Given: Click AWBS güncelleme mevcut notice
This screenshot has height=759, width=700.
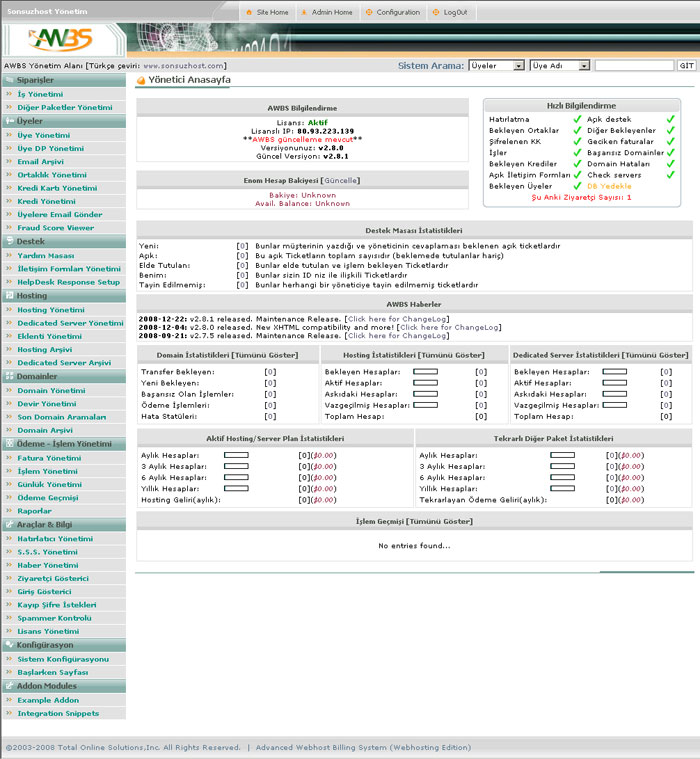Looking at the screenshot, I should coord(303,139).
